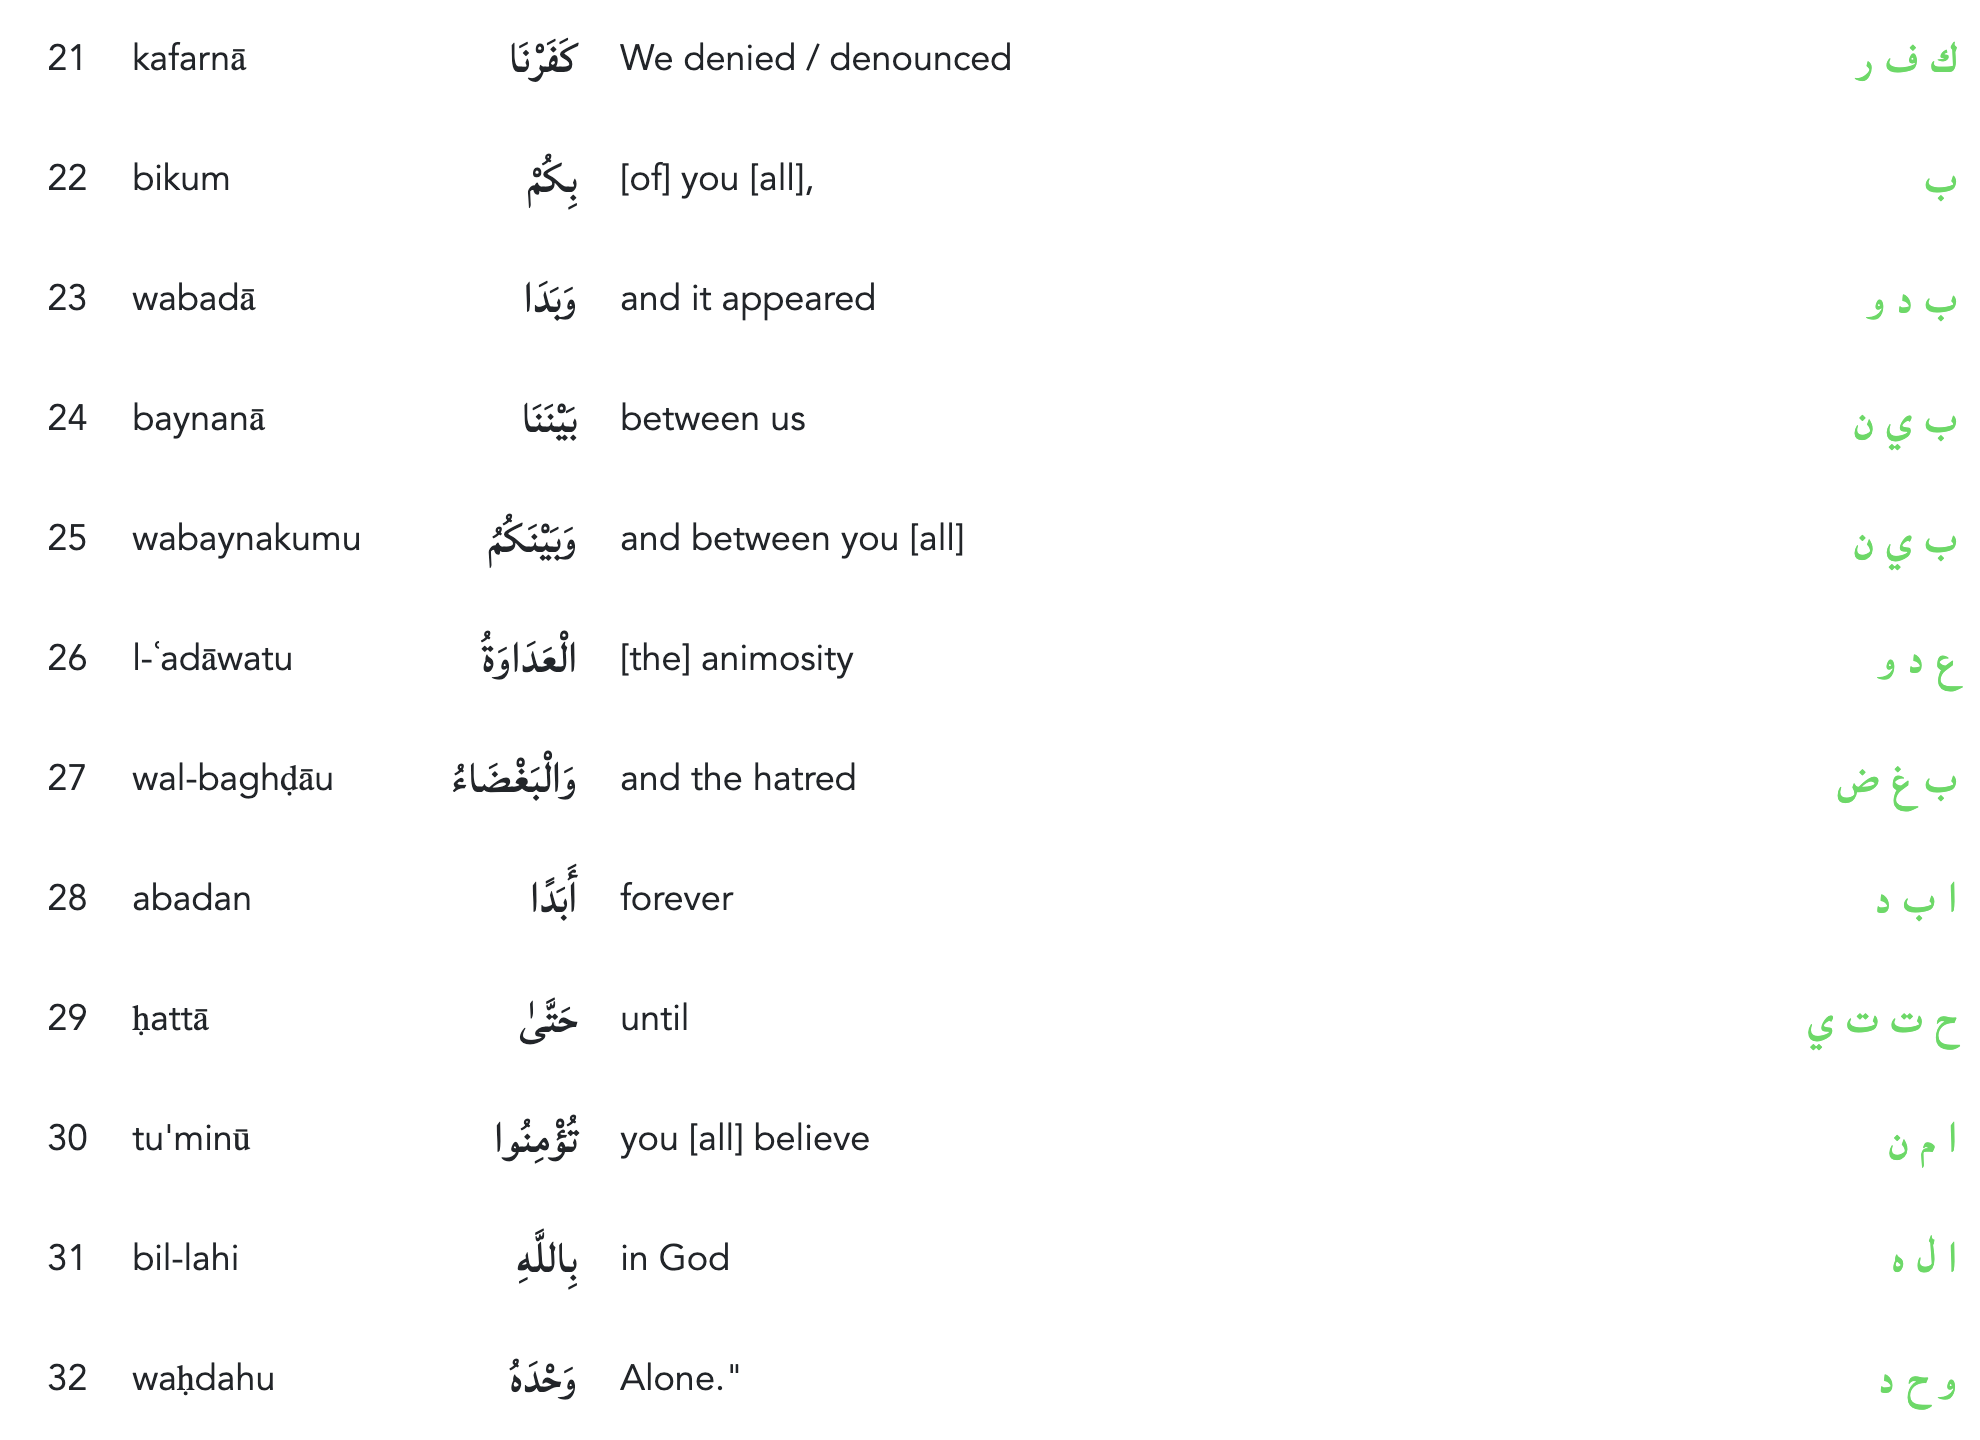Click the root link in row 24
The height and width of the screenshot is (1440, 1980).
1904,424
